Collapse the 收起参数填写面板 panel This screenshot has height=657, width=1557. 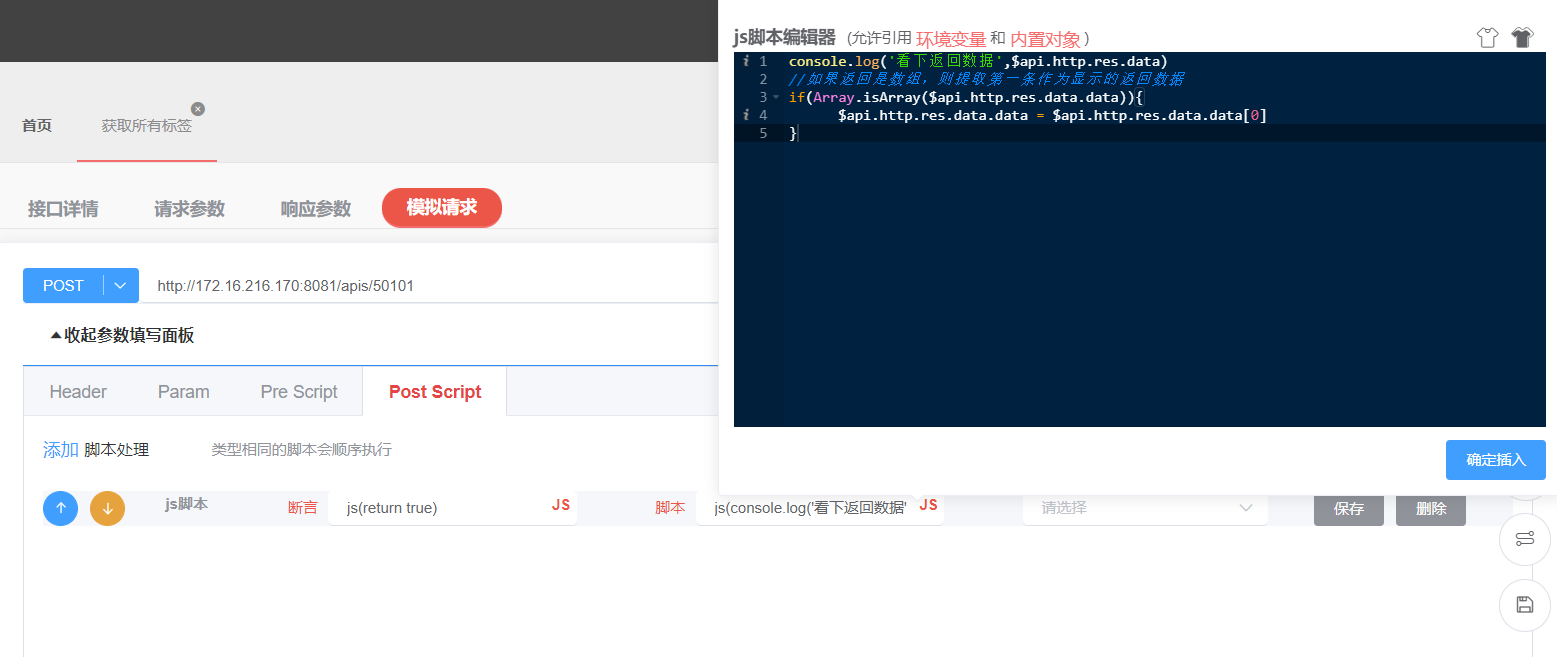122,336
